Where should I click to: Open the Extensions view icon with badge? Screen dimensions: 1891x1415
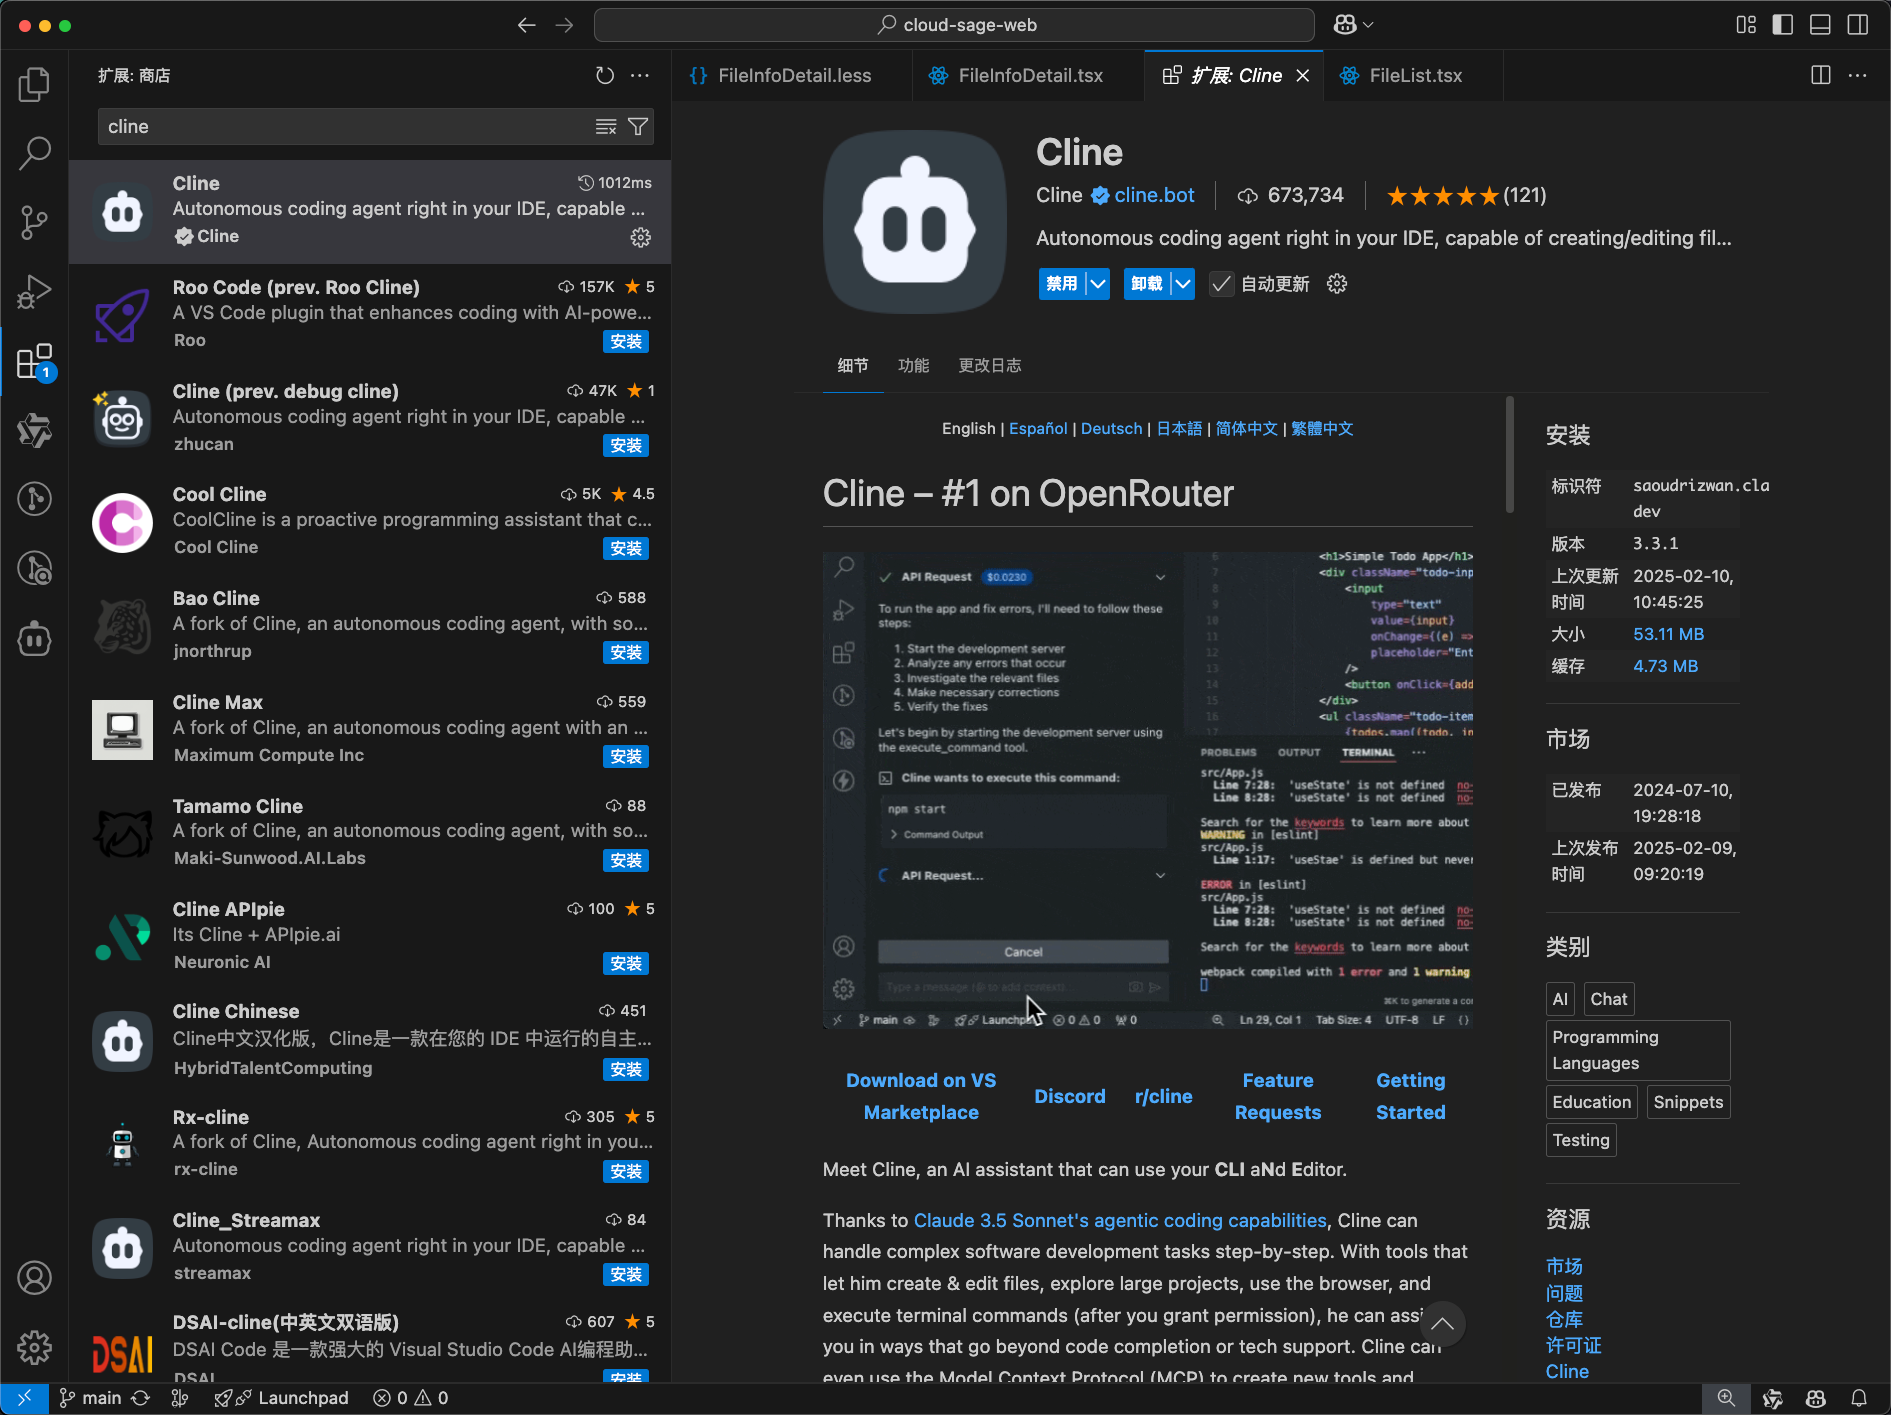(34, 361)
